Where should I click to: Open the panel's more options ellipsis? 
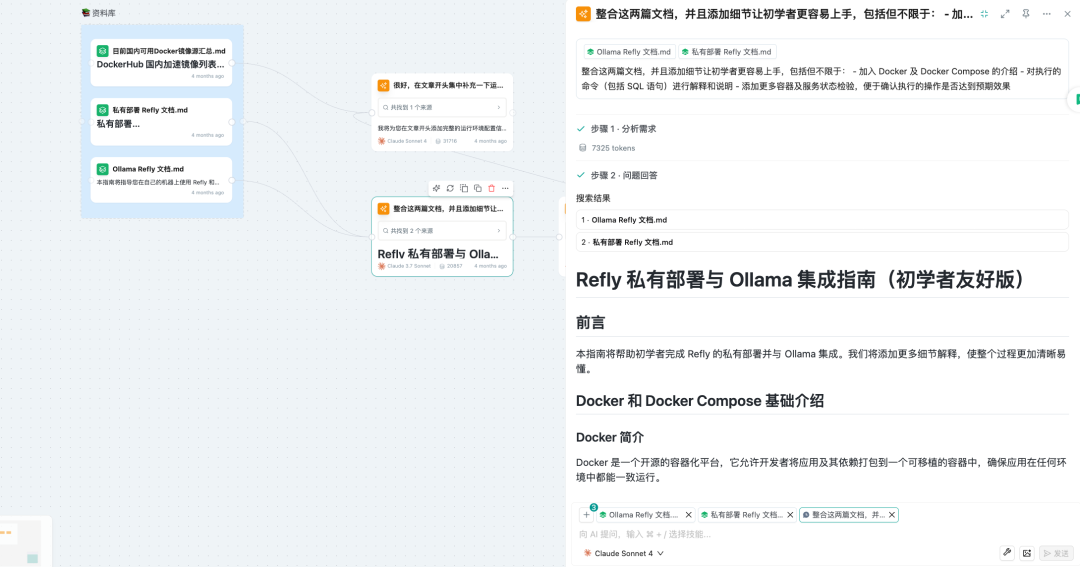click(x=1046, y=14)
